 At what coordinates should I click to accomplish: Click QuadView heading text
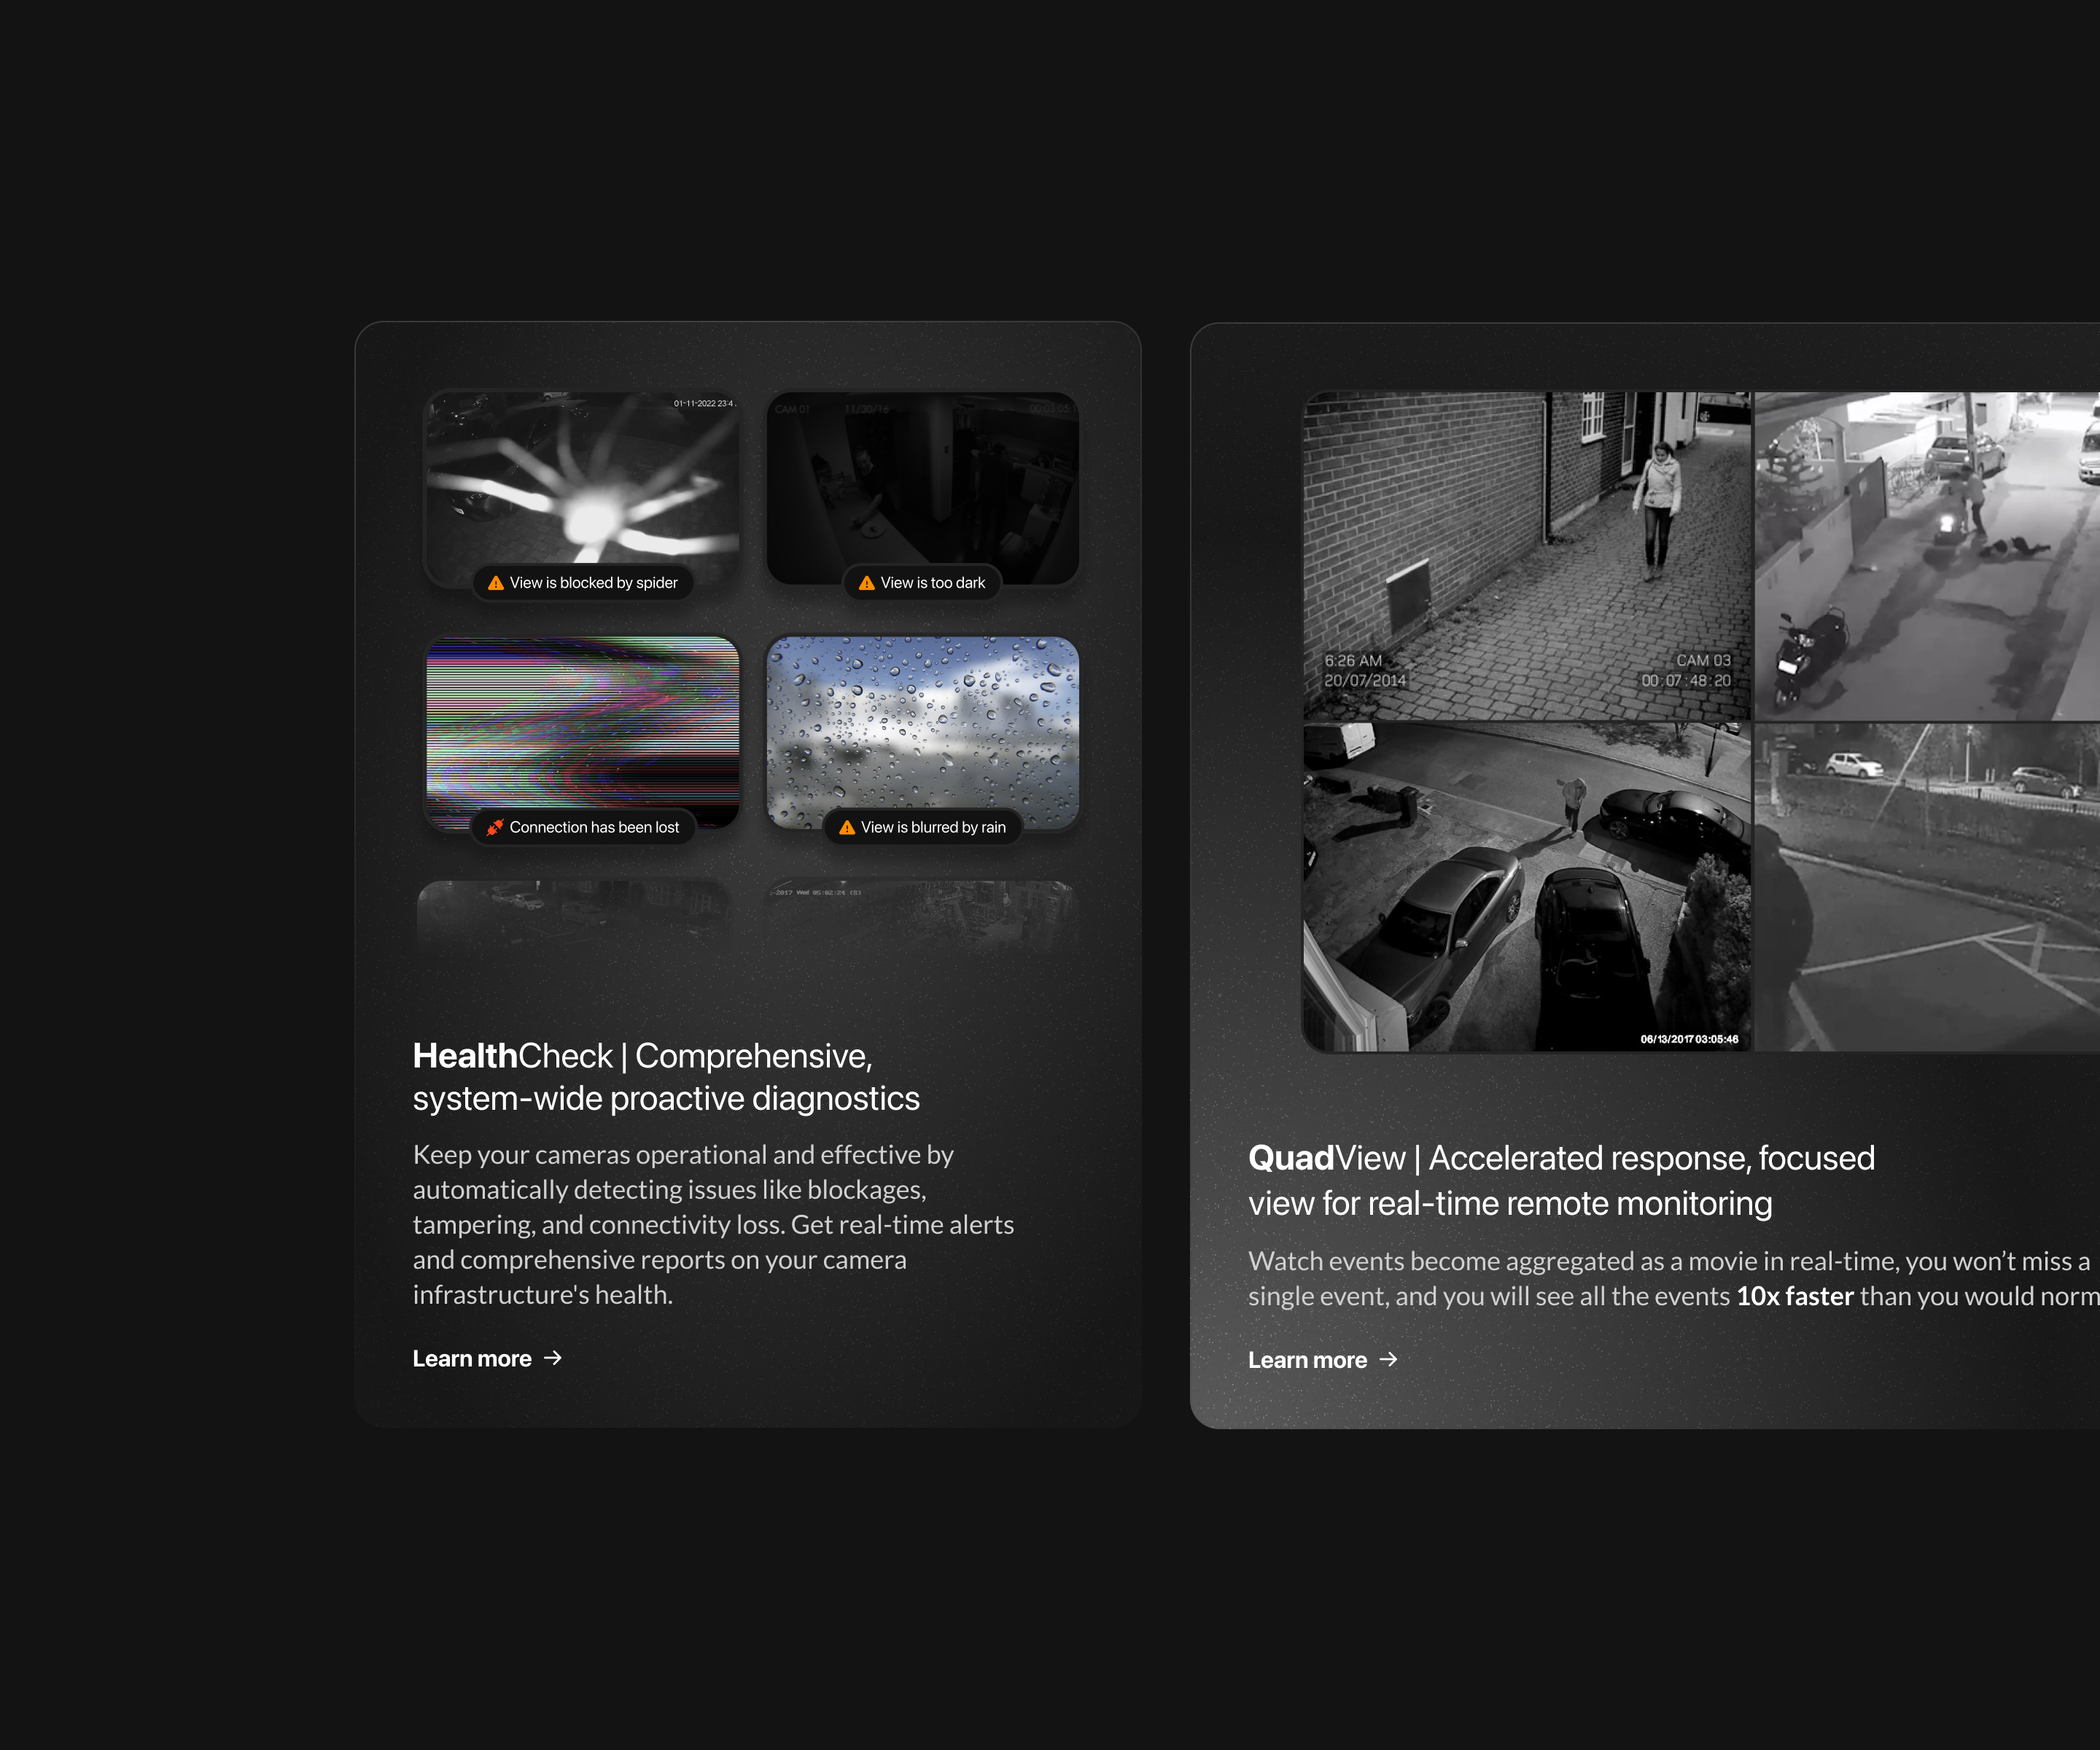1561,1180
